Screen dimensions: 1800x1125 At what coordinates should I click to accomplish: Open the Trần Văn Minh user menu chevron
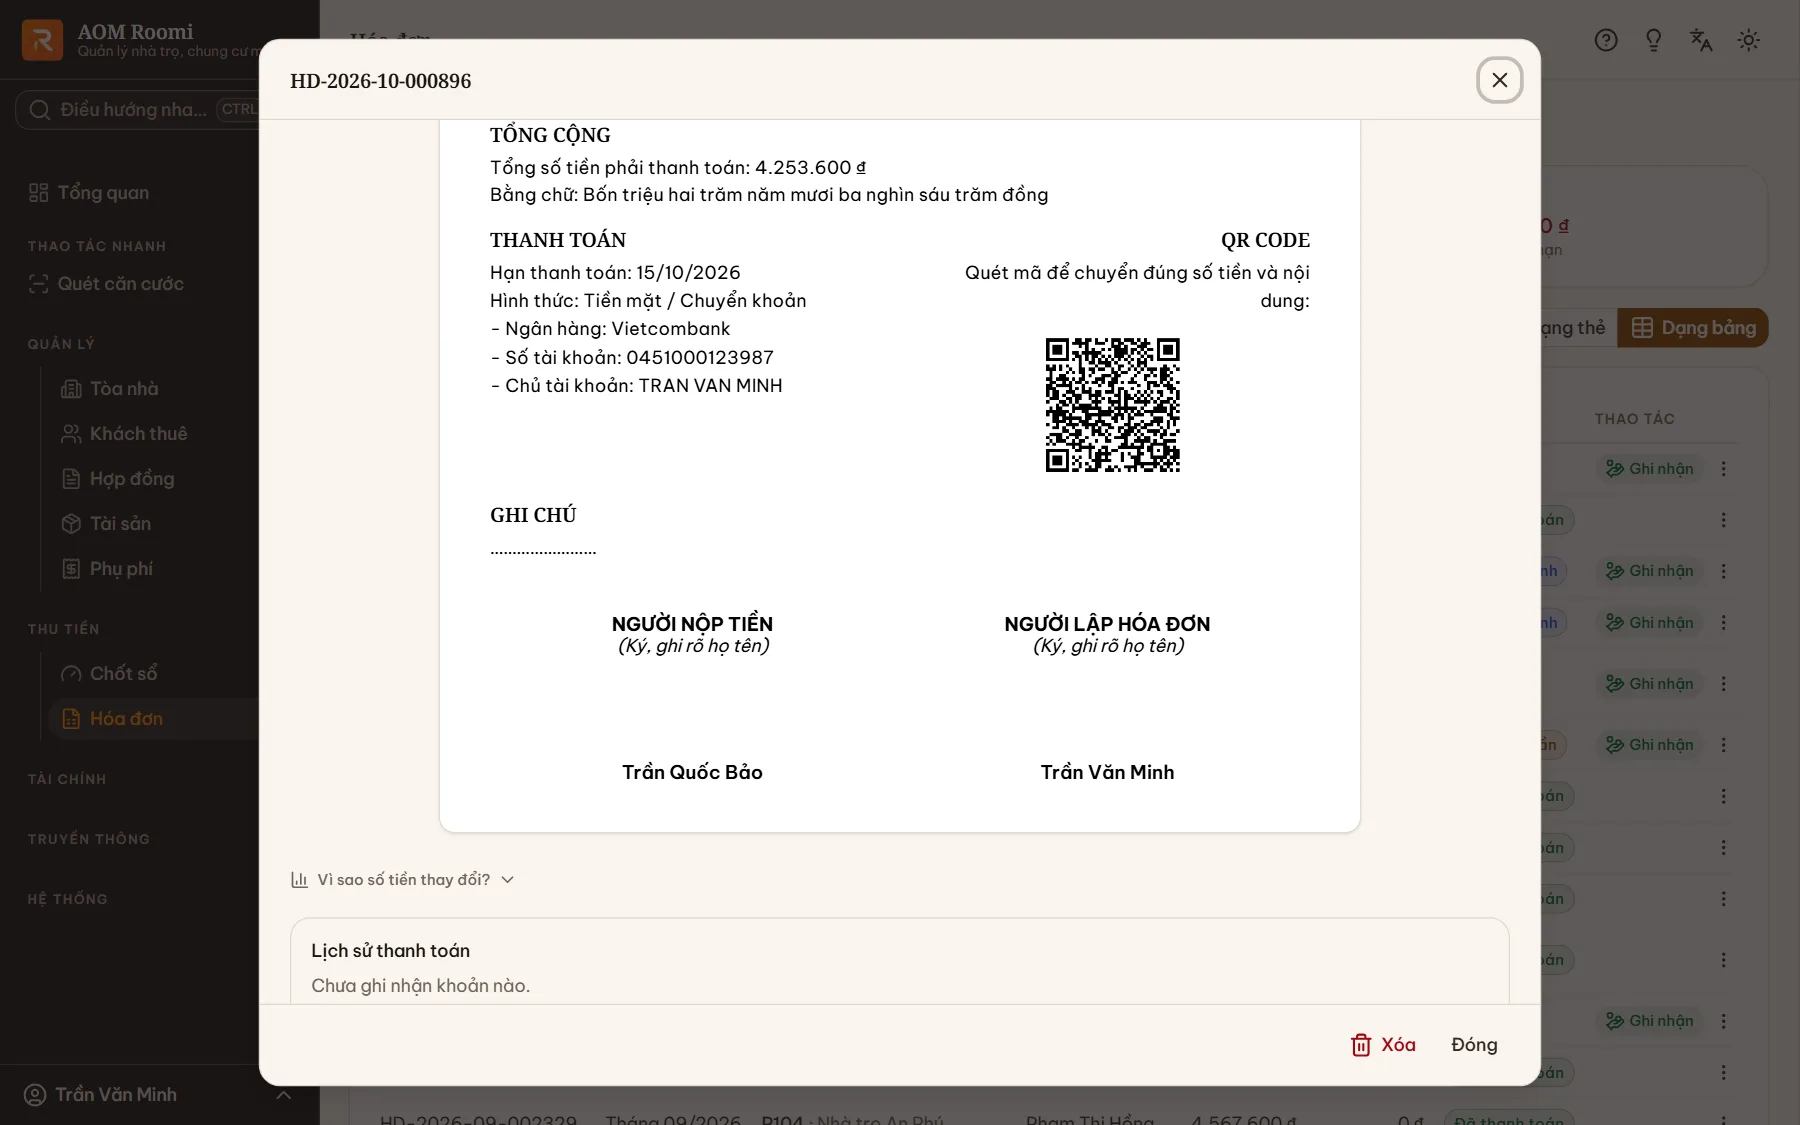(283, 1095)
